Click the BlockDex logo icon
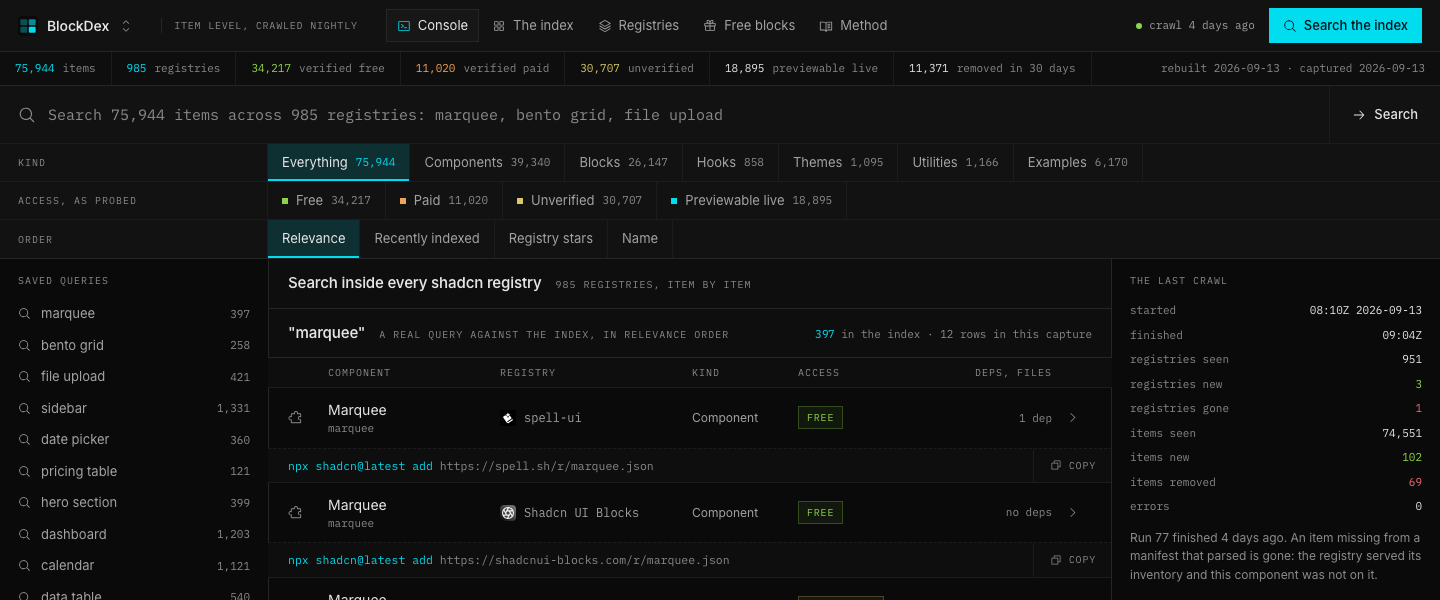The image size is (1440, 600). 28,26
